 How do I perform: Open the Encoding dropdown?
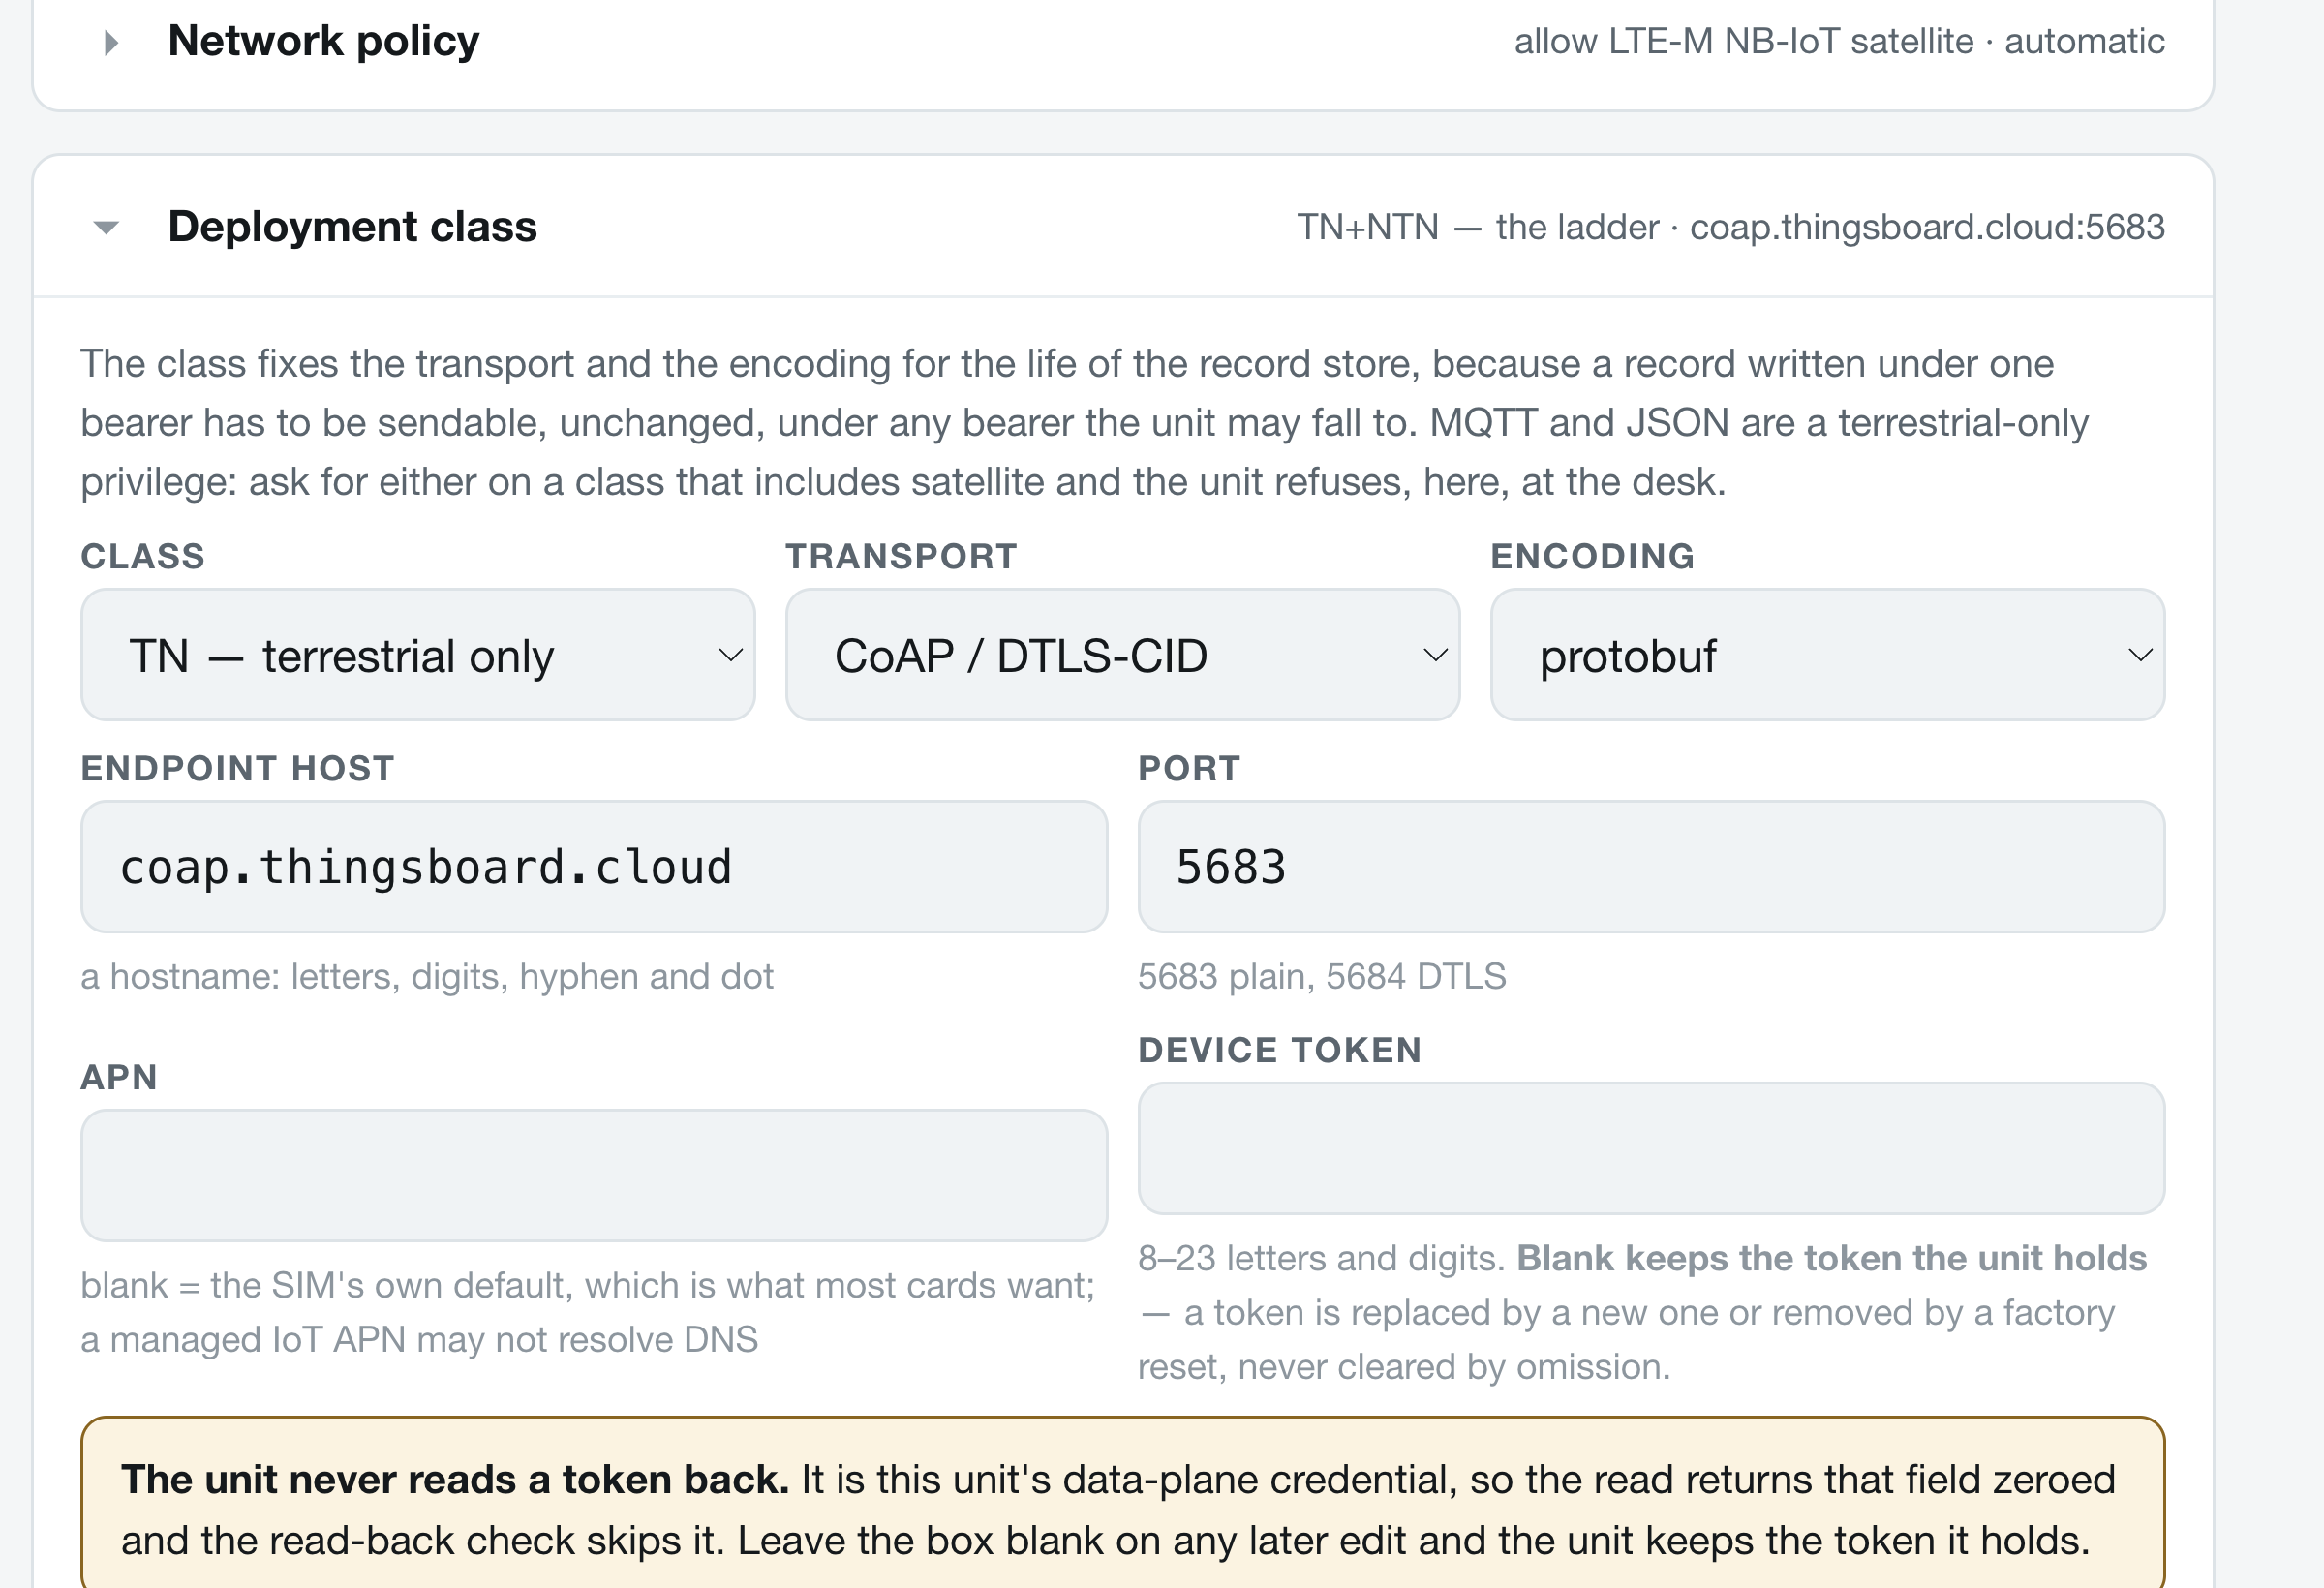pyautogui.click(x=1827, y=655)
